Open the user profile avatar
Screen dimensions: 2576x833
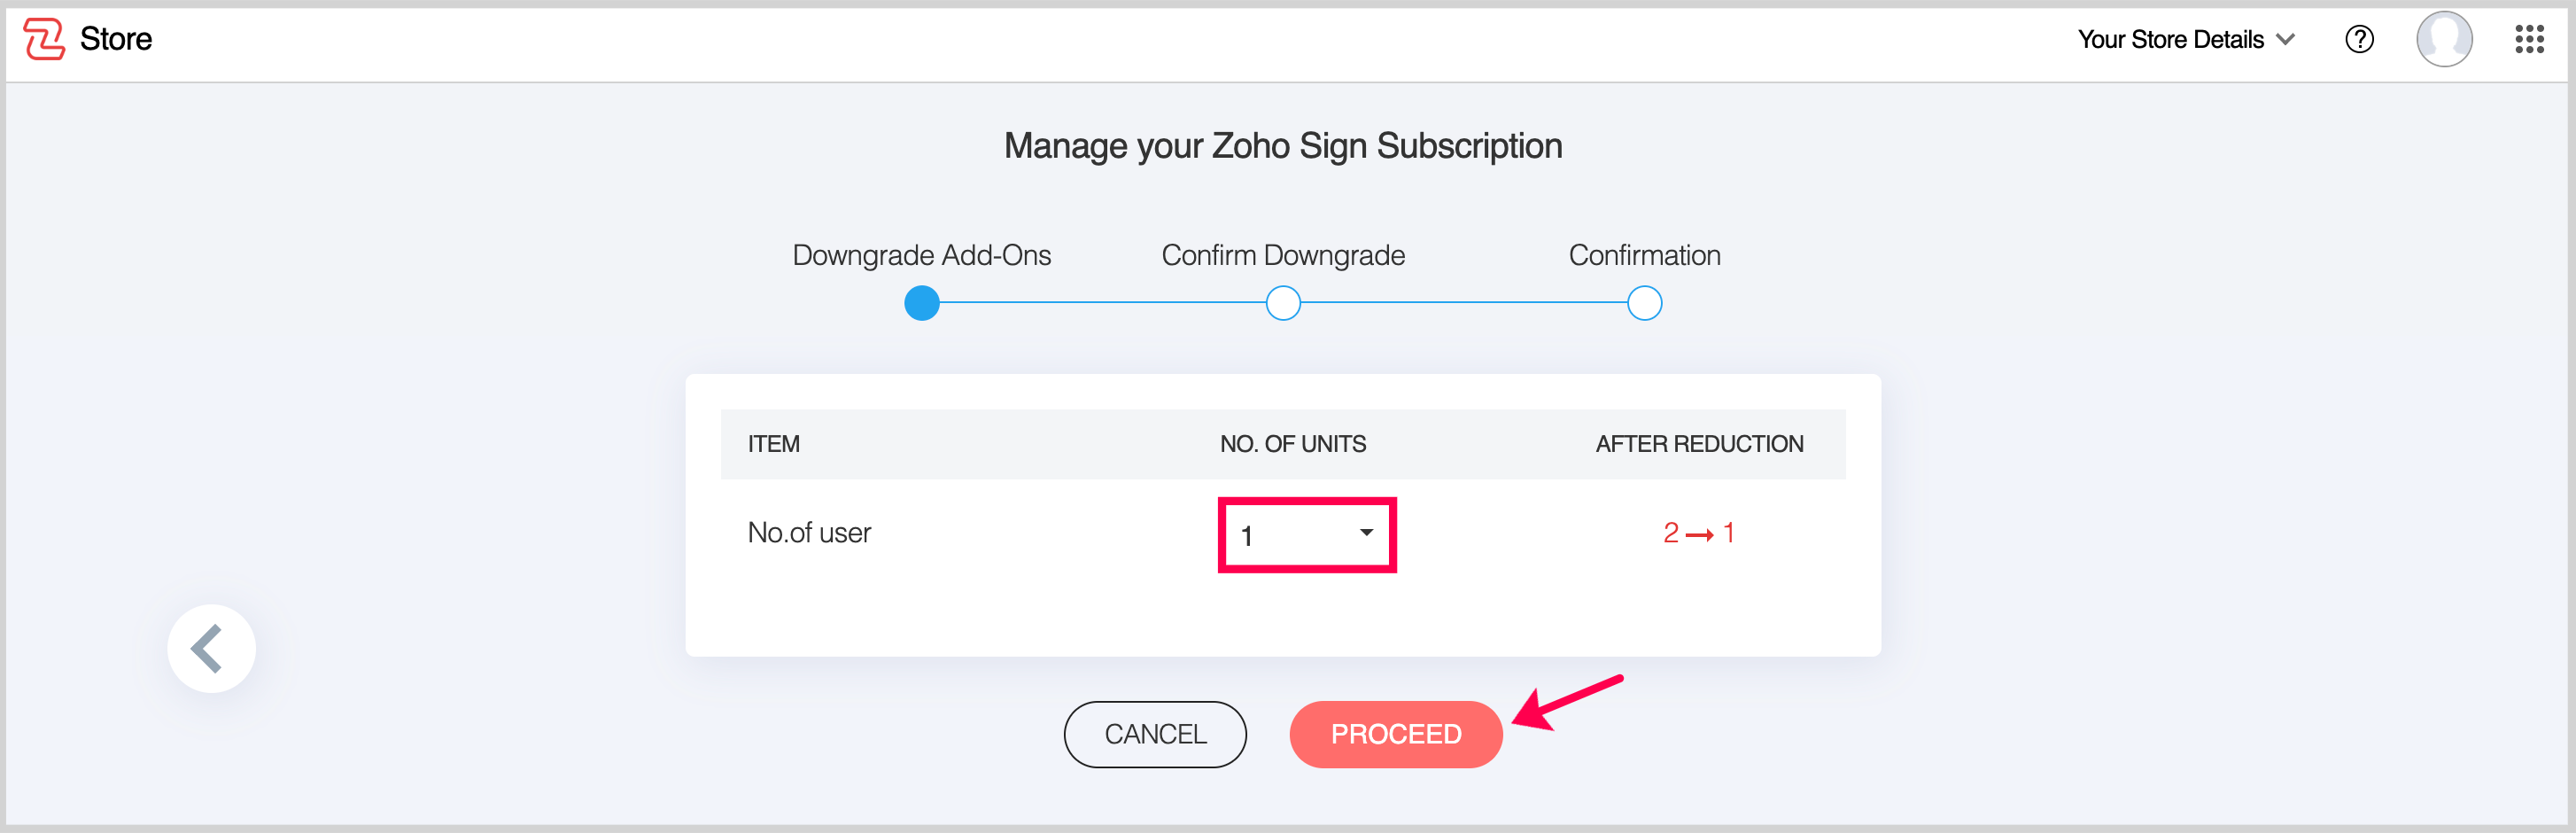(x=2443, y=39)
